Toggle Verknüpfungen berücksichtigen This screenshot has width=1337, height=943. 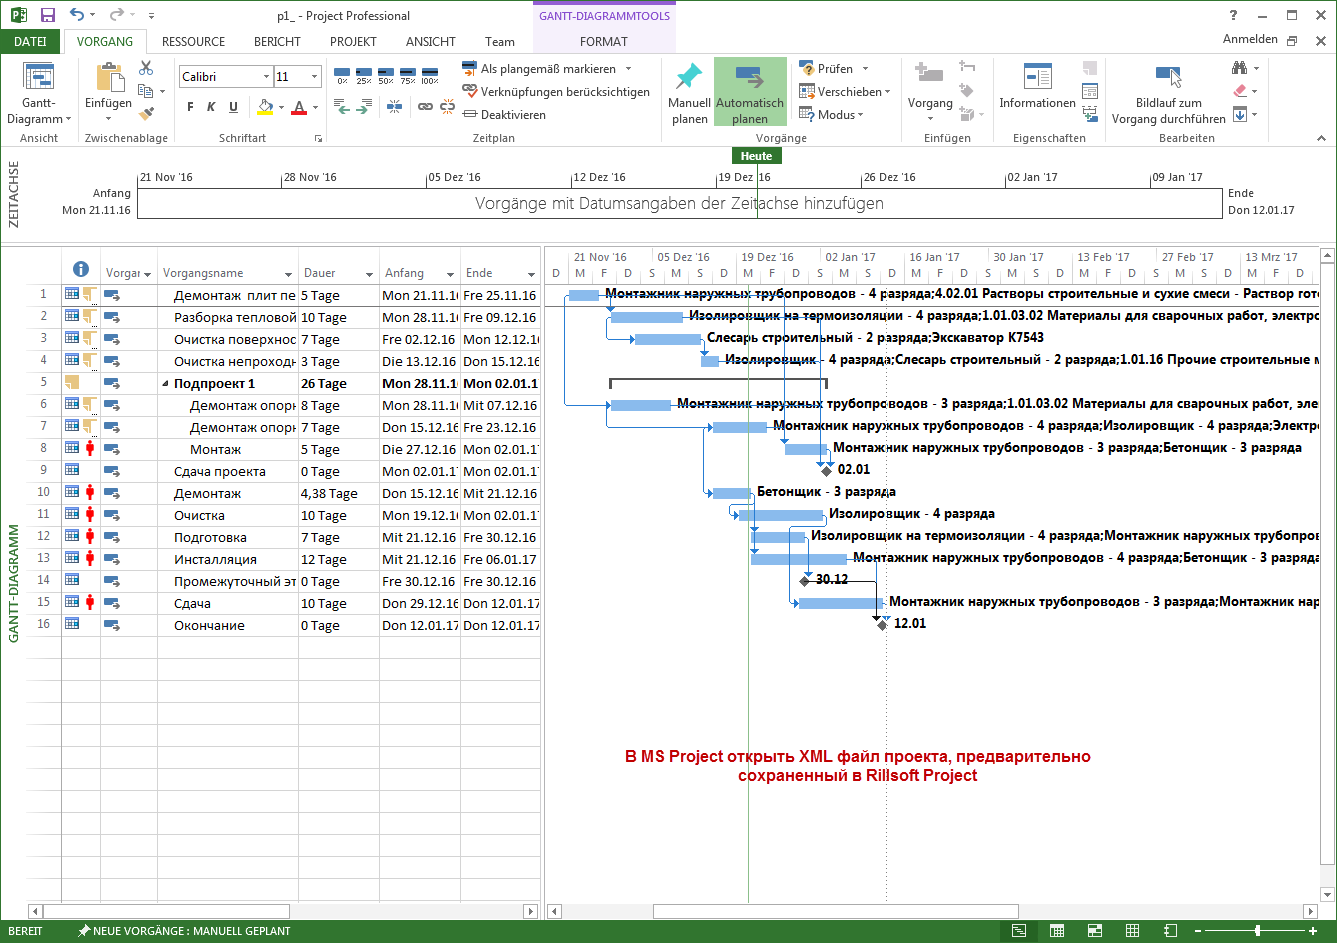(556, 92)
